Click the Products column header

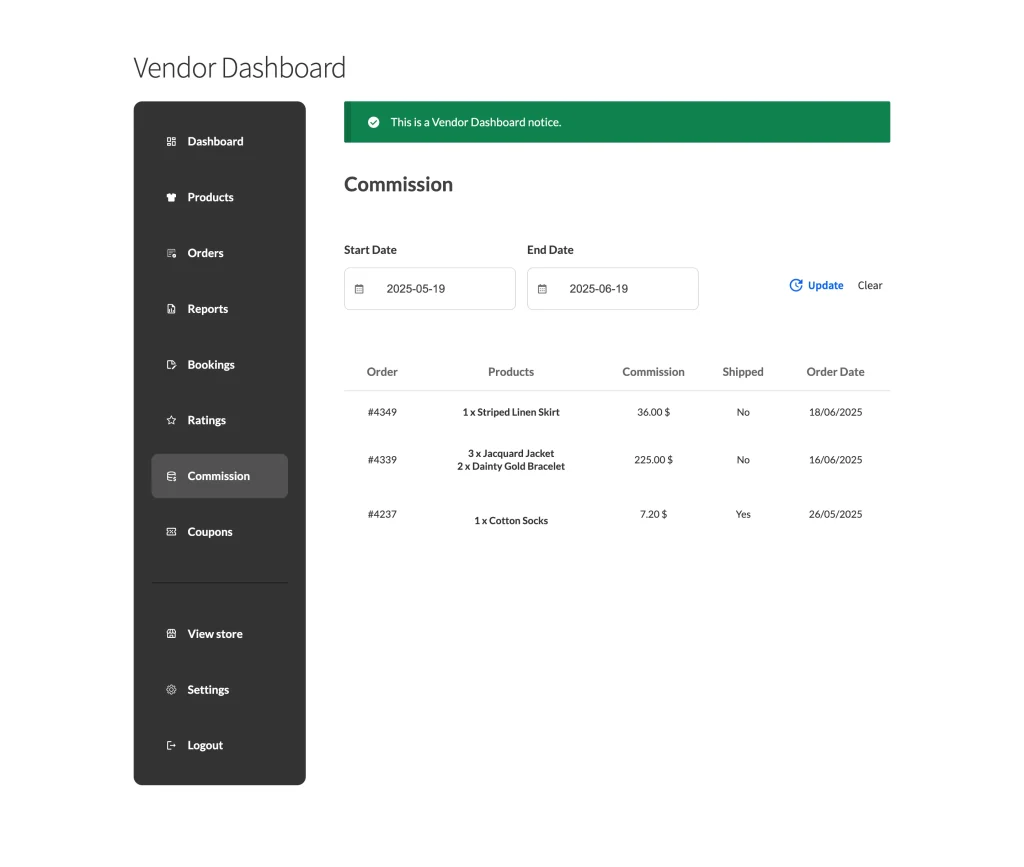[x=511, y=372]
